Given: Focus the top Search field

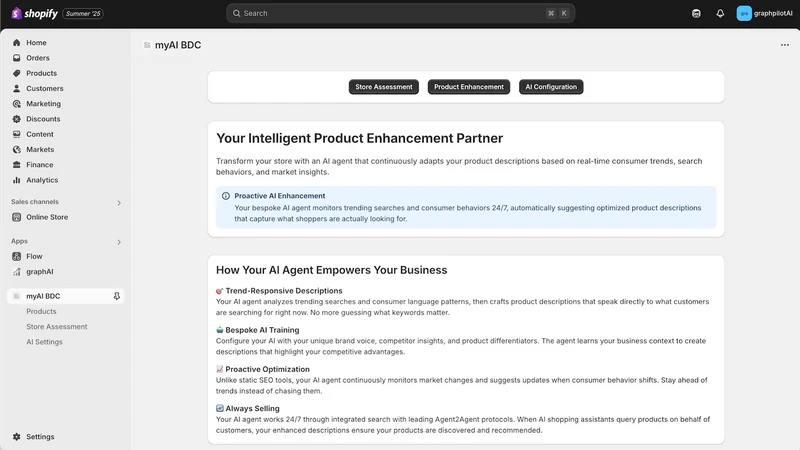Looking at the screenshot, I should (401, 13).
